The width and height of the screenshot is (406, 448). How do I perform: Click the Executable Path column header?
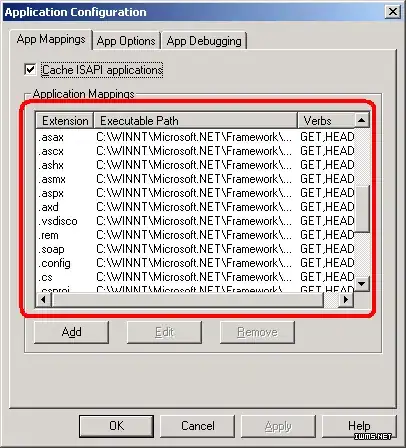click(195, 120)
